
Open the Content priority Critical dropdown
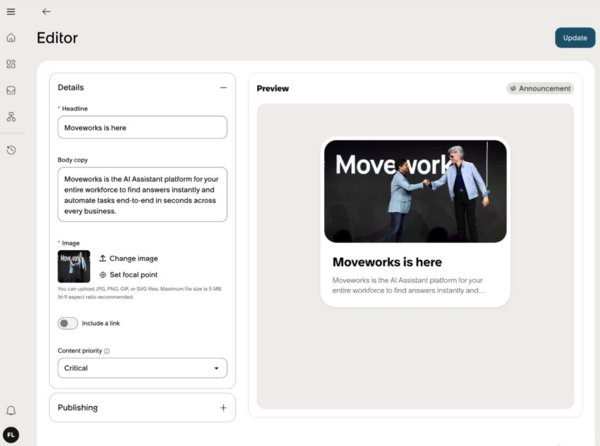pyautogui.click(x=142, y=368)
